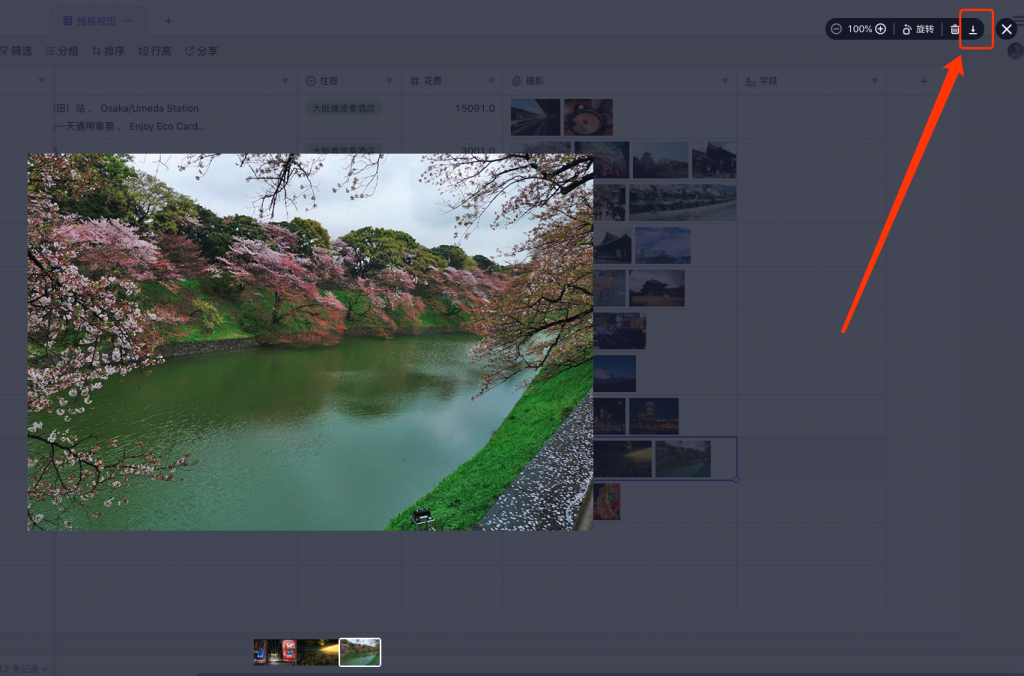Expand the 花费 column dropdown arrow

point(491,81)
